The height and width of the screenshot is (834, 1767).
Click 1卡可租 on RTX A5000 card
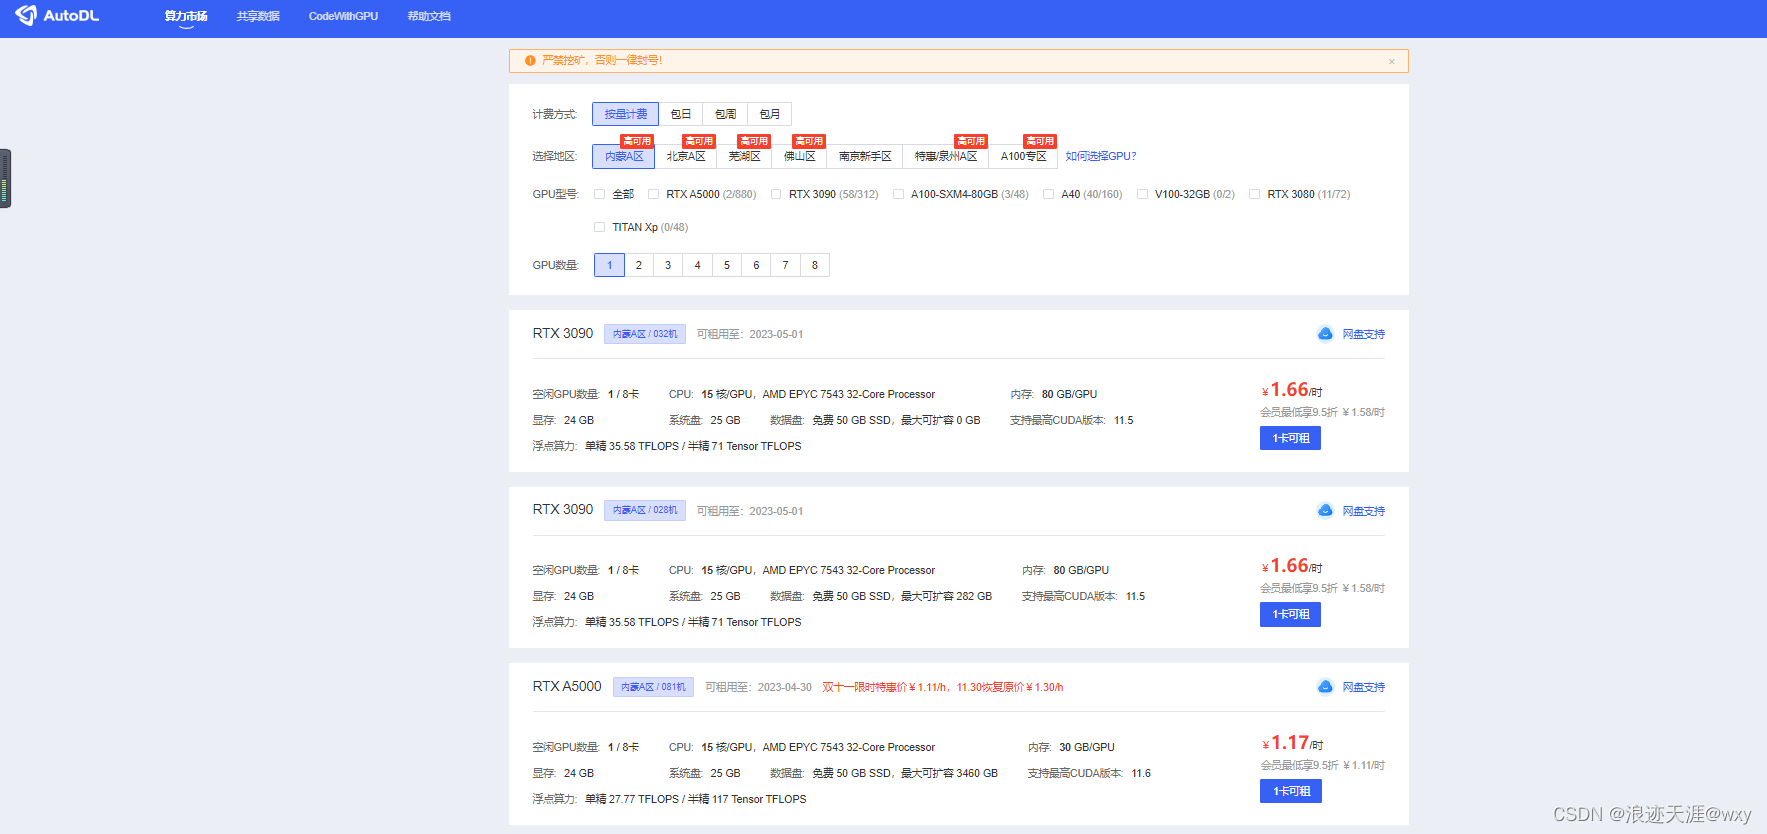click(x=1290, y=791)
